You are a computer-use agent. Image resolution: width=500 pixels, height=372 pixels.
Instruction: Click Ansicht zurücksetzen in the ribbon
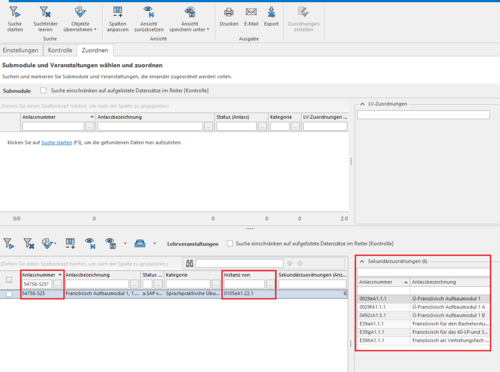tap(149, 19)
